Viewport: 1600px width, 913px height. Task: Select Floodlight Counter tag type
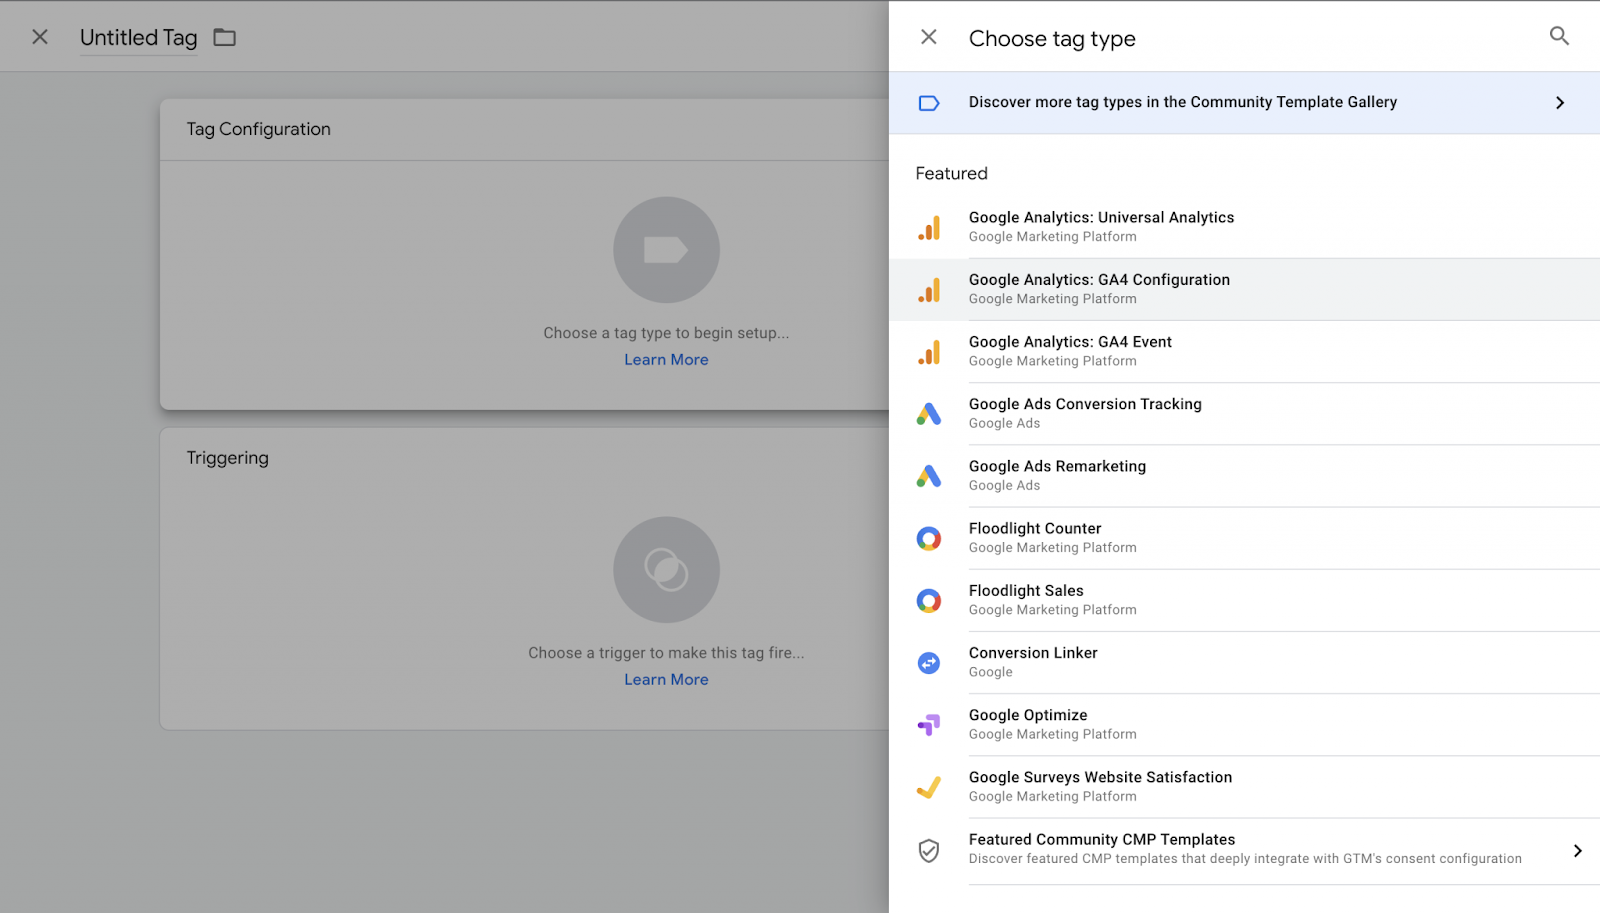pos(1244,538)
